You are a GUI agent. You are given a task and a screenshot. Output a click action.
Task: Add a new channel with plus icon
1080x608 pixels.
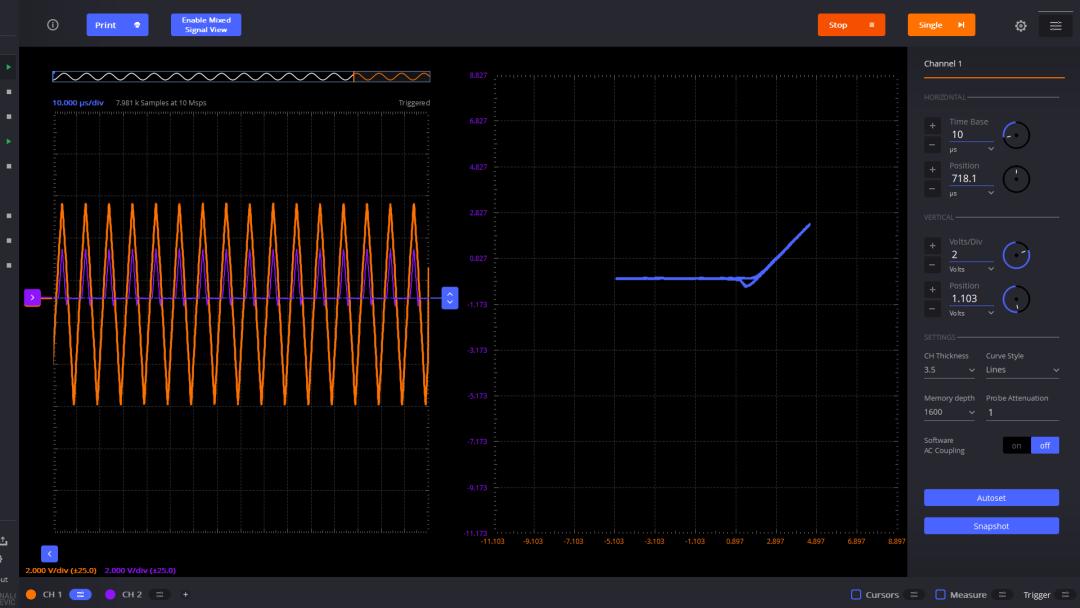[x=185, y=594]
